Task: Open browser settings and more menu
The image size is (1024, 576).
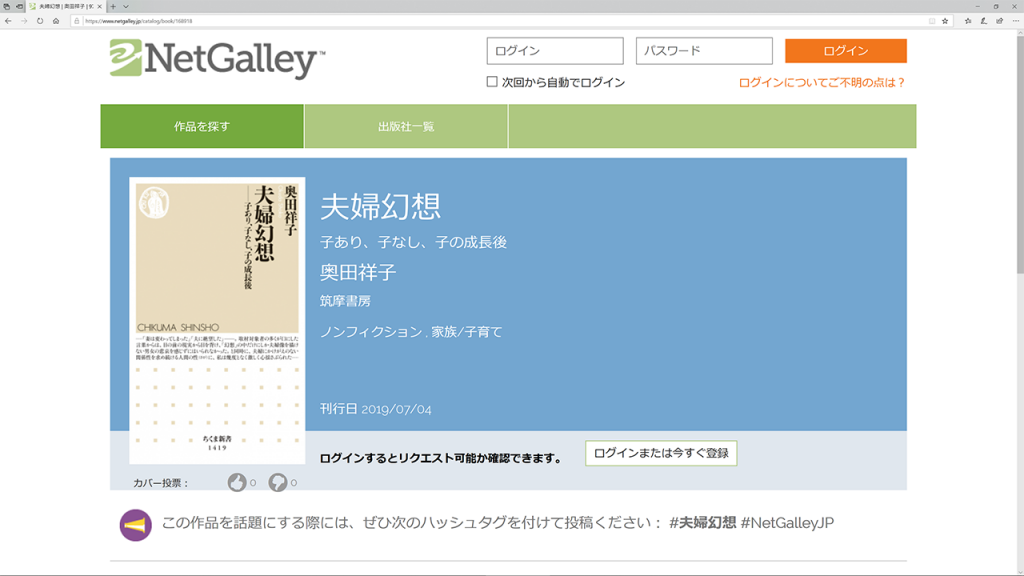Action: [x=1013, y=20]
